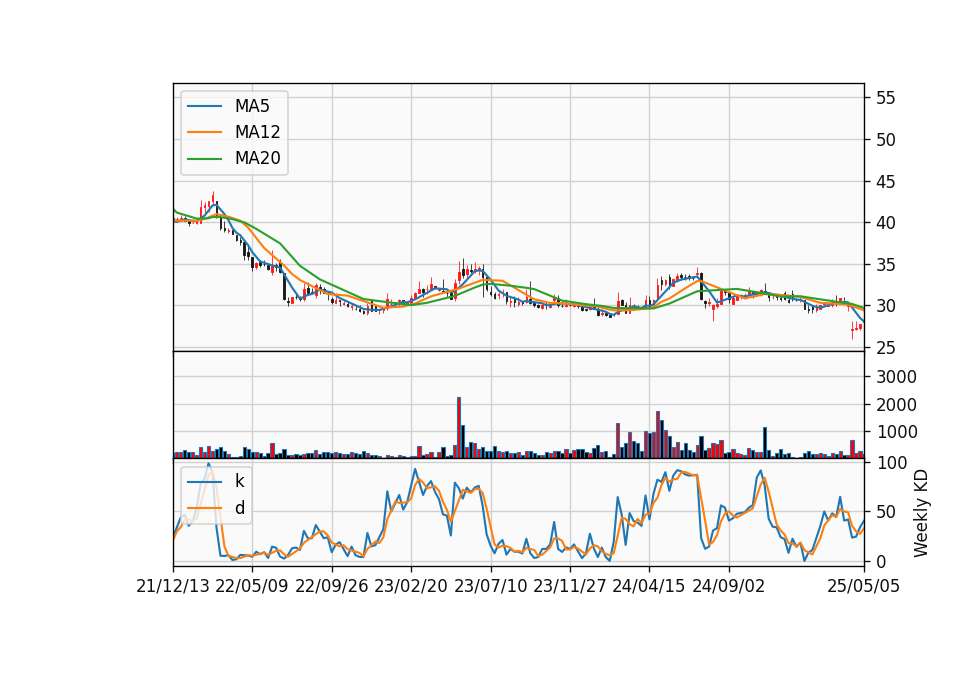Click the 23/07/10 date label
Image resolution: width=960 pixels, height=690 pixels.
[490, 586]
